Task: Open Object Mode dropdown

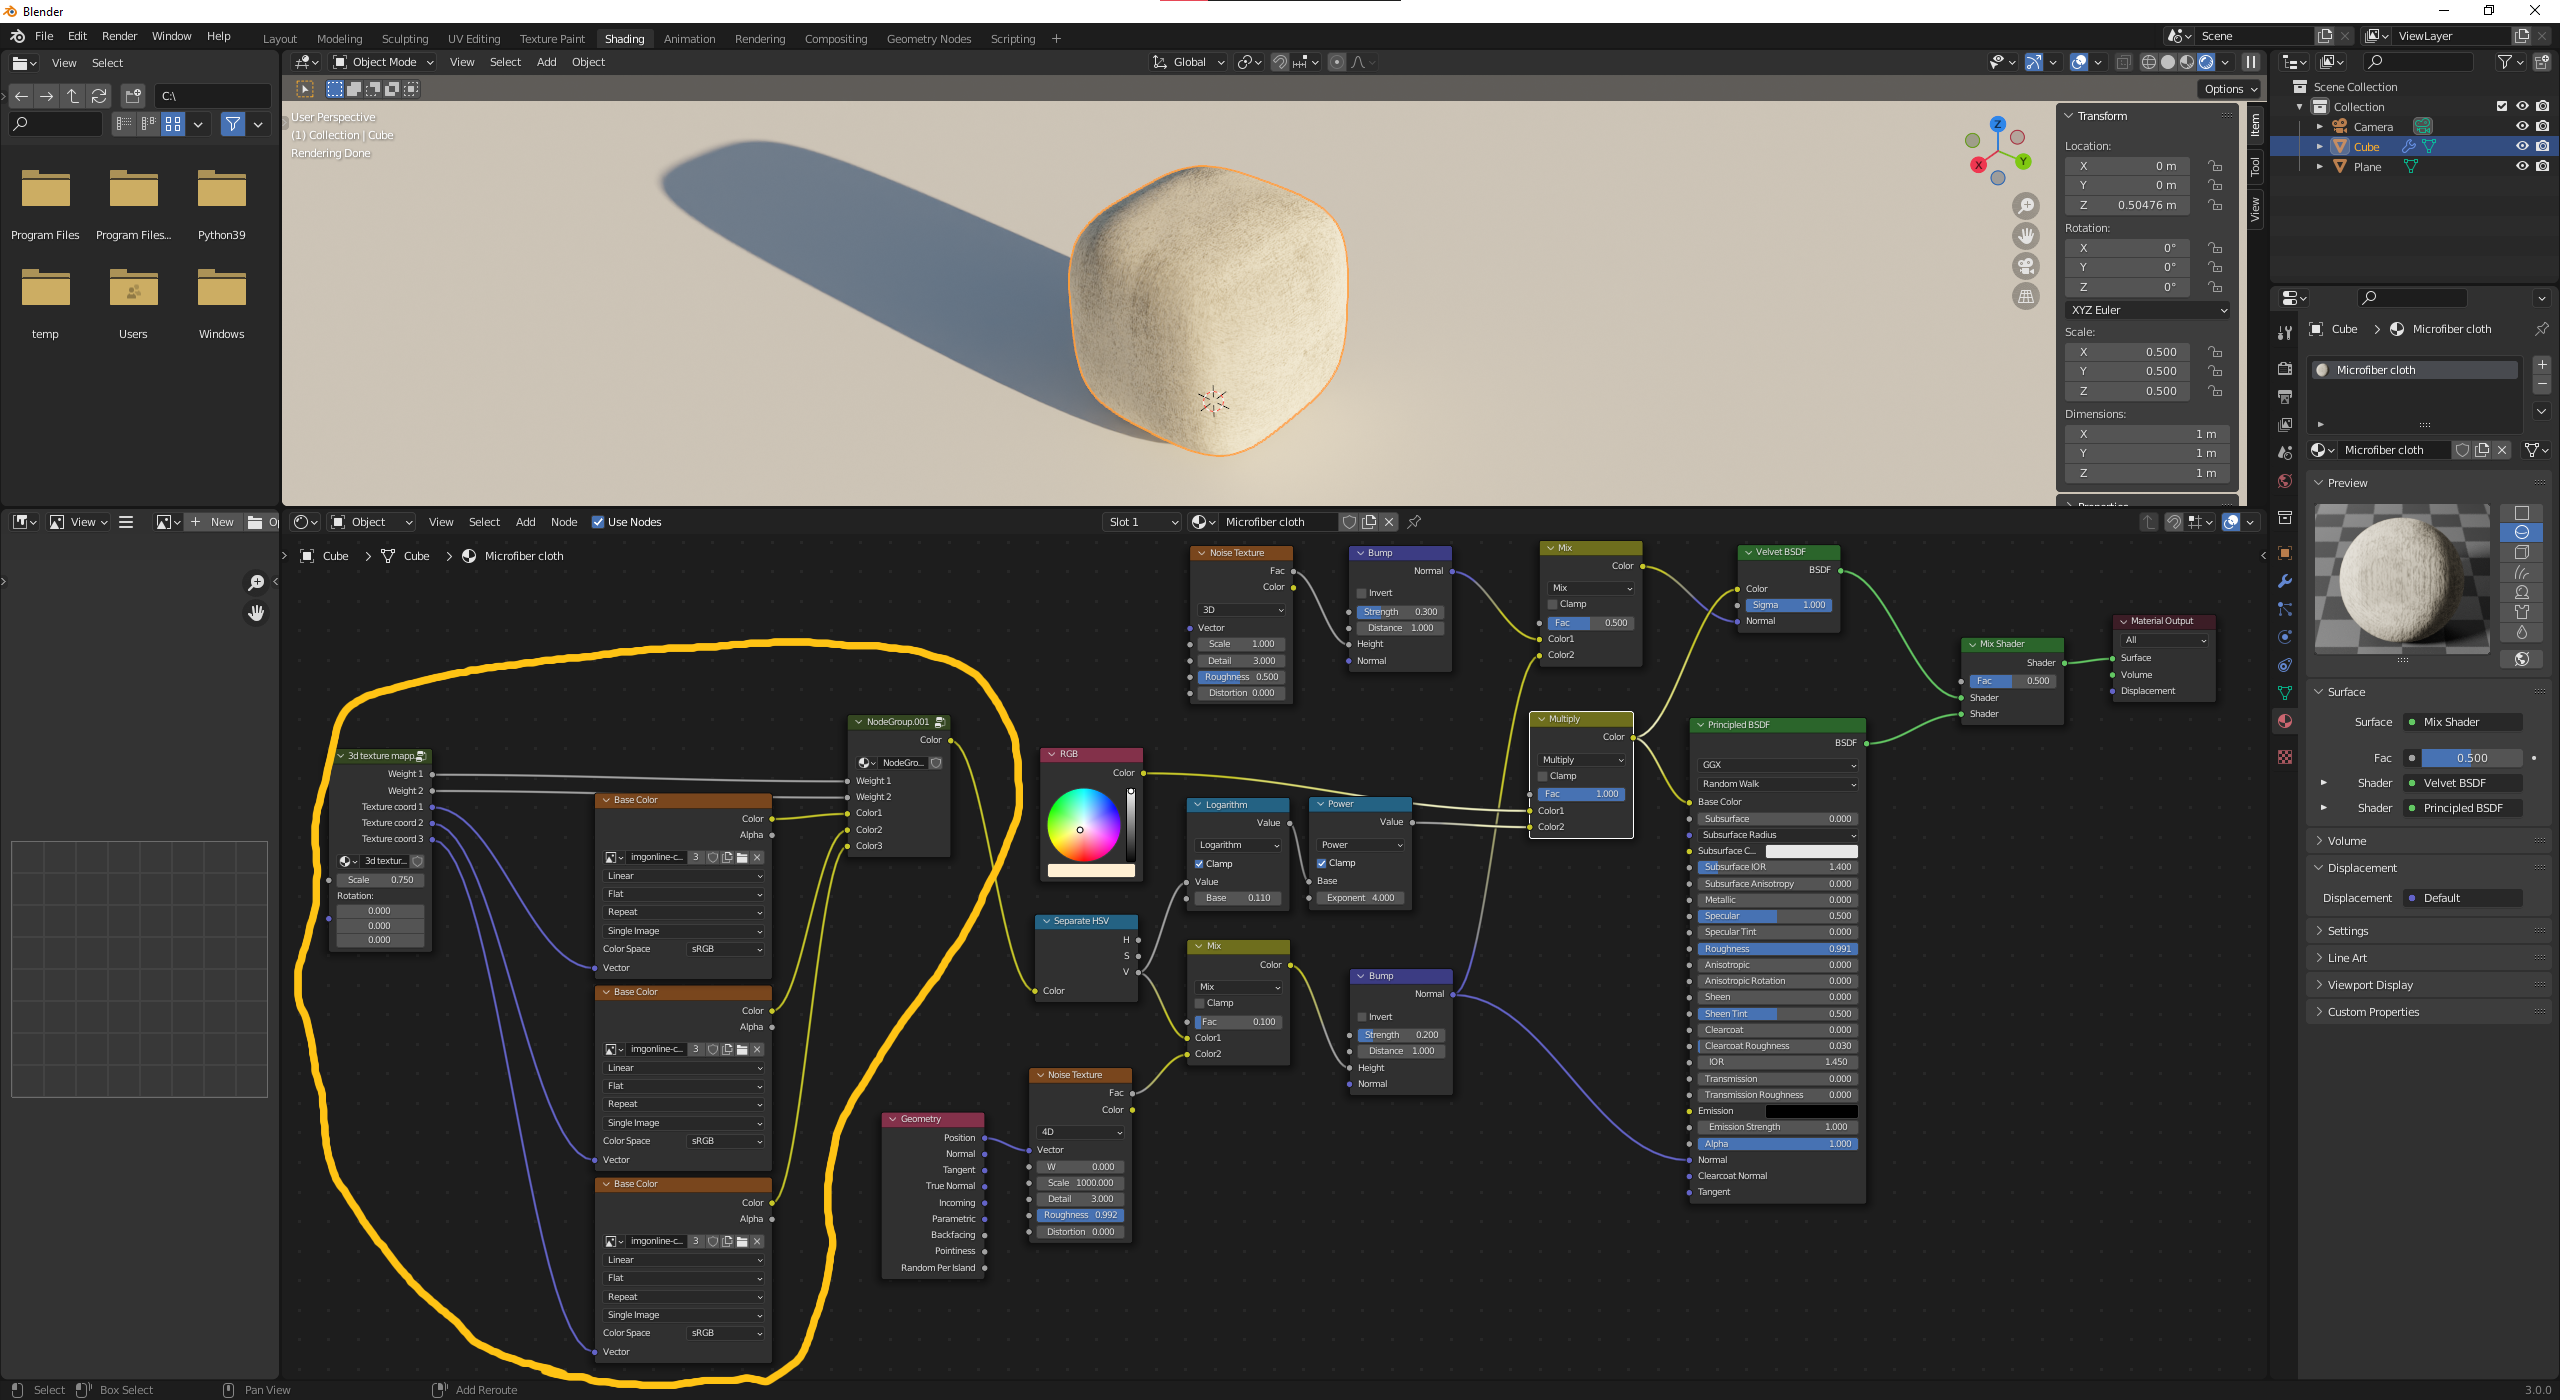Action: pos(383,62)
